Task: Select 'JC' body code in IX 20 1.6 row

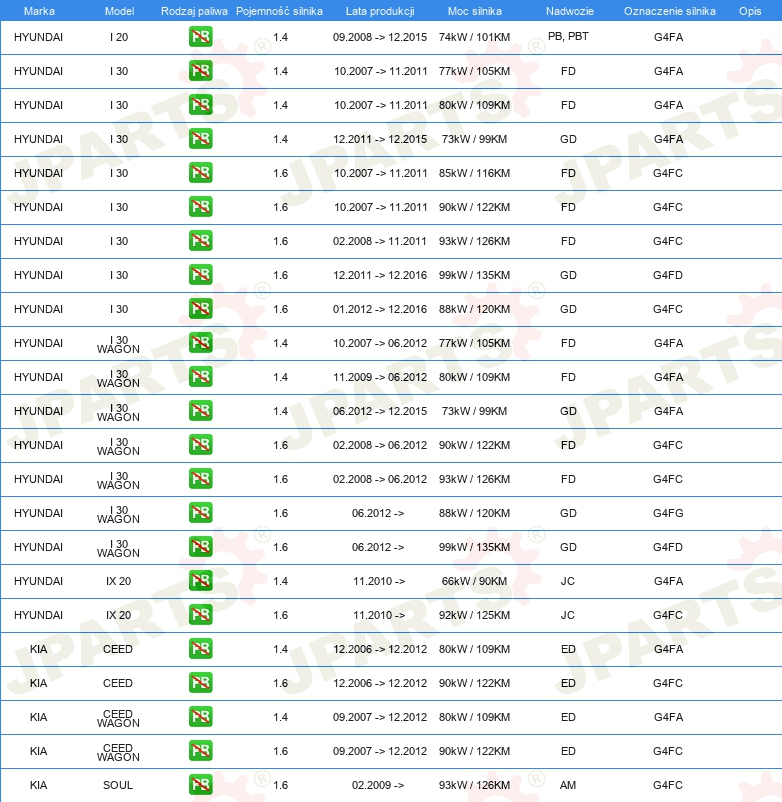Action: (x=568, y=615)
